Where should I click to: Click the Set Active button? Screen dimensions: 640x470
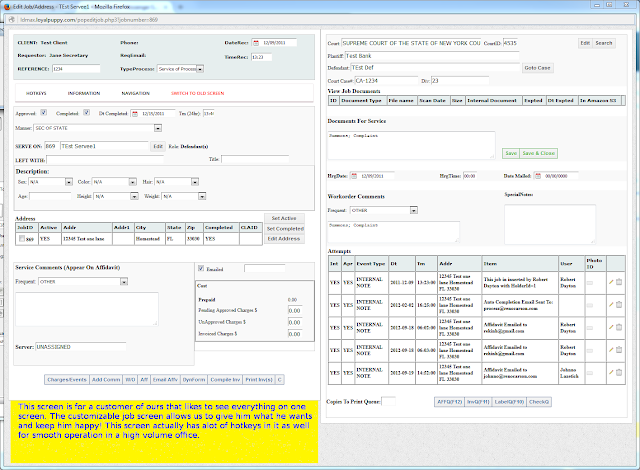[x=284, y=218]
